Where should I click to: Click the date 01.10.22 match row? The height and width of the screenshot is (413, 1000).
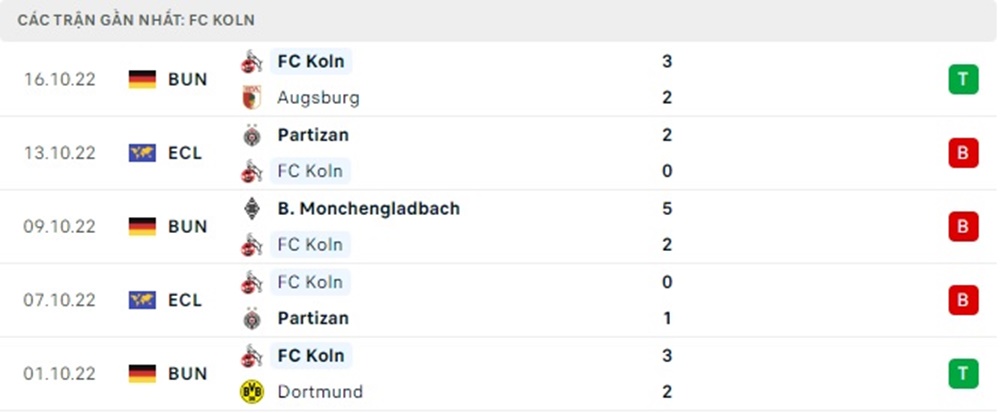coord(500,373)
